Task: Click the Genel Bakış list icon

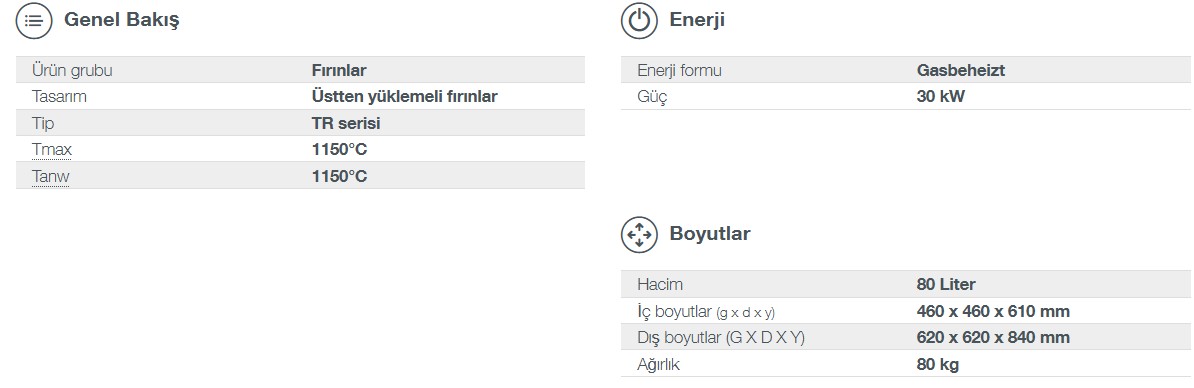Action: [34, 21]
